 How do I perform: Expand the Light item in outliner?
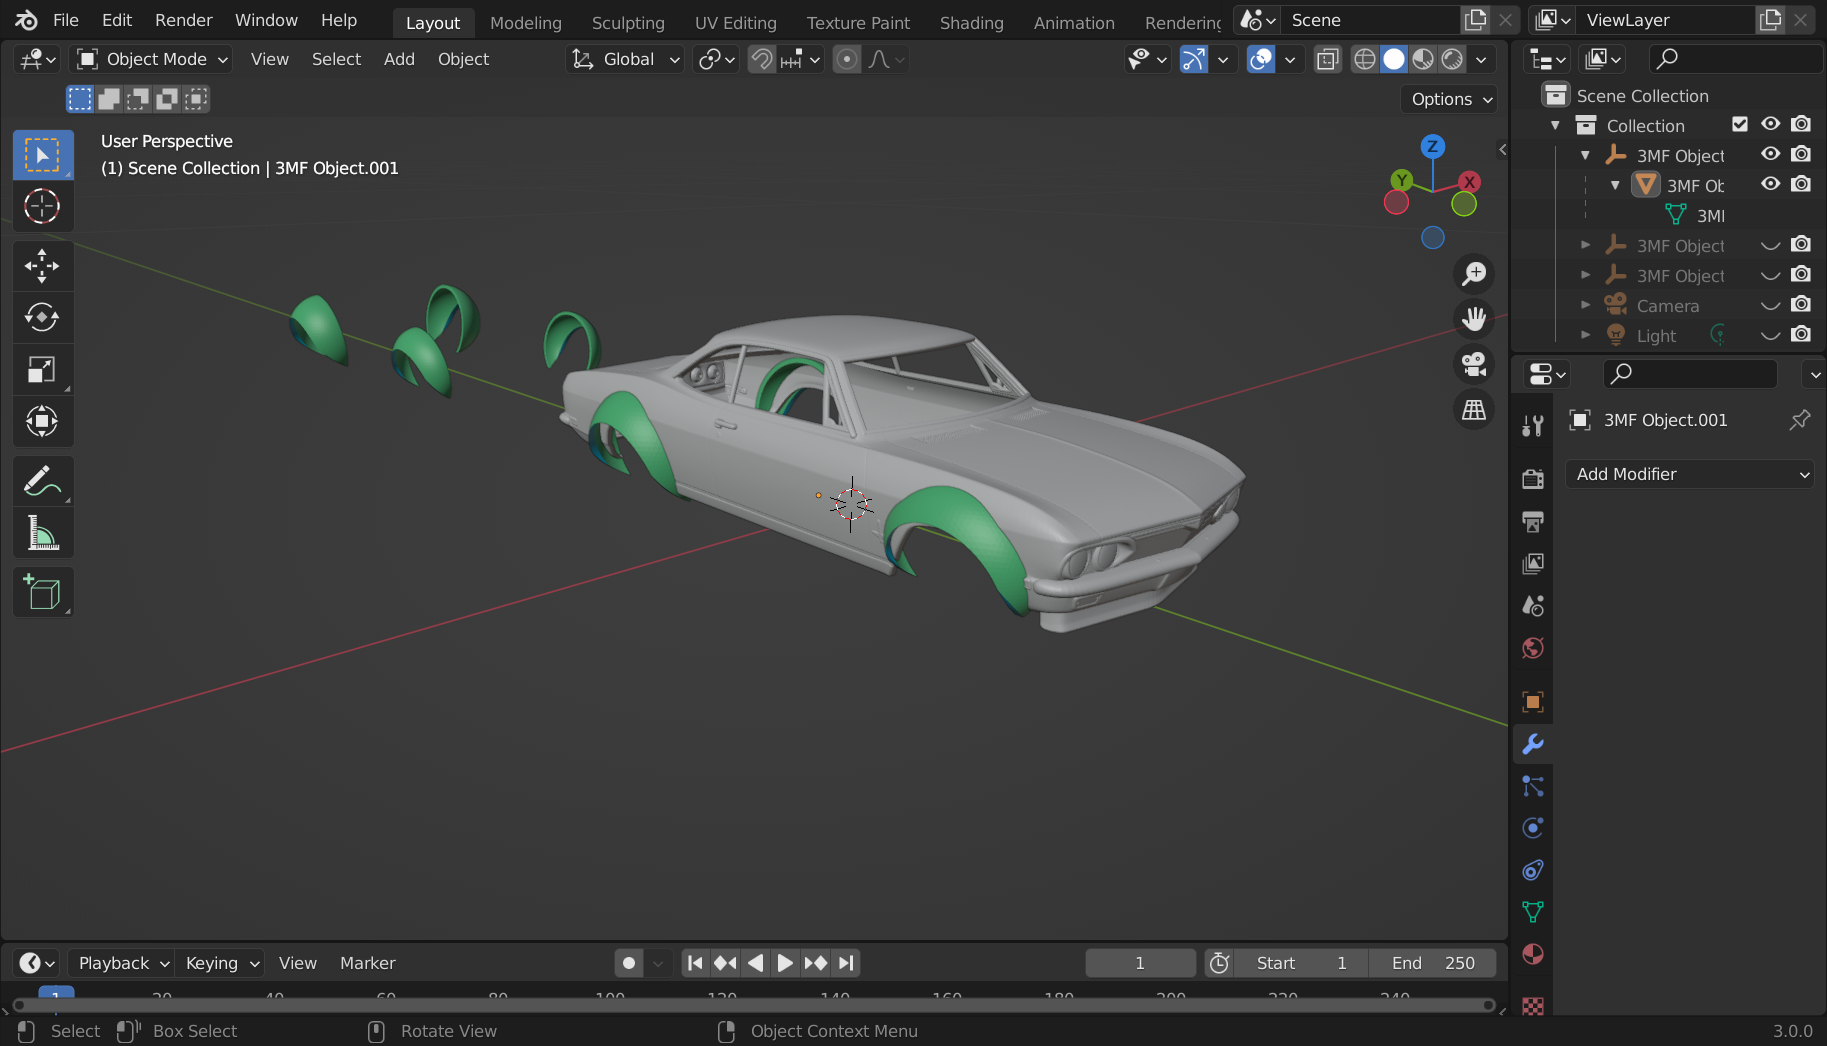(1585, 335)
